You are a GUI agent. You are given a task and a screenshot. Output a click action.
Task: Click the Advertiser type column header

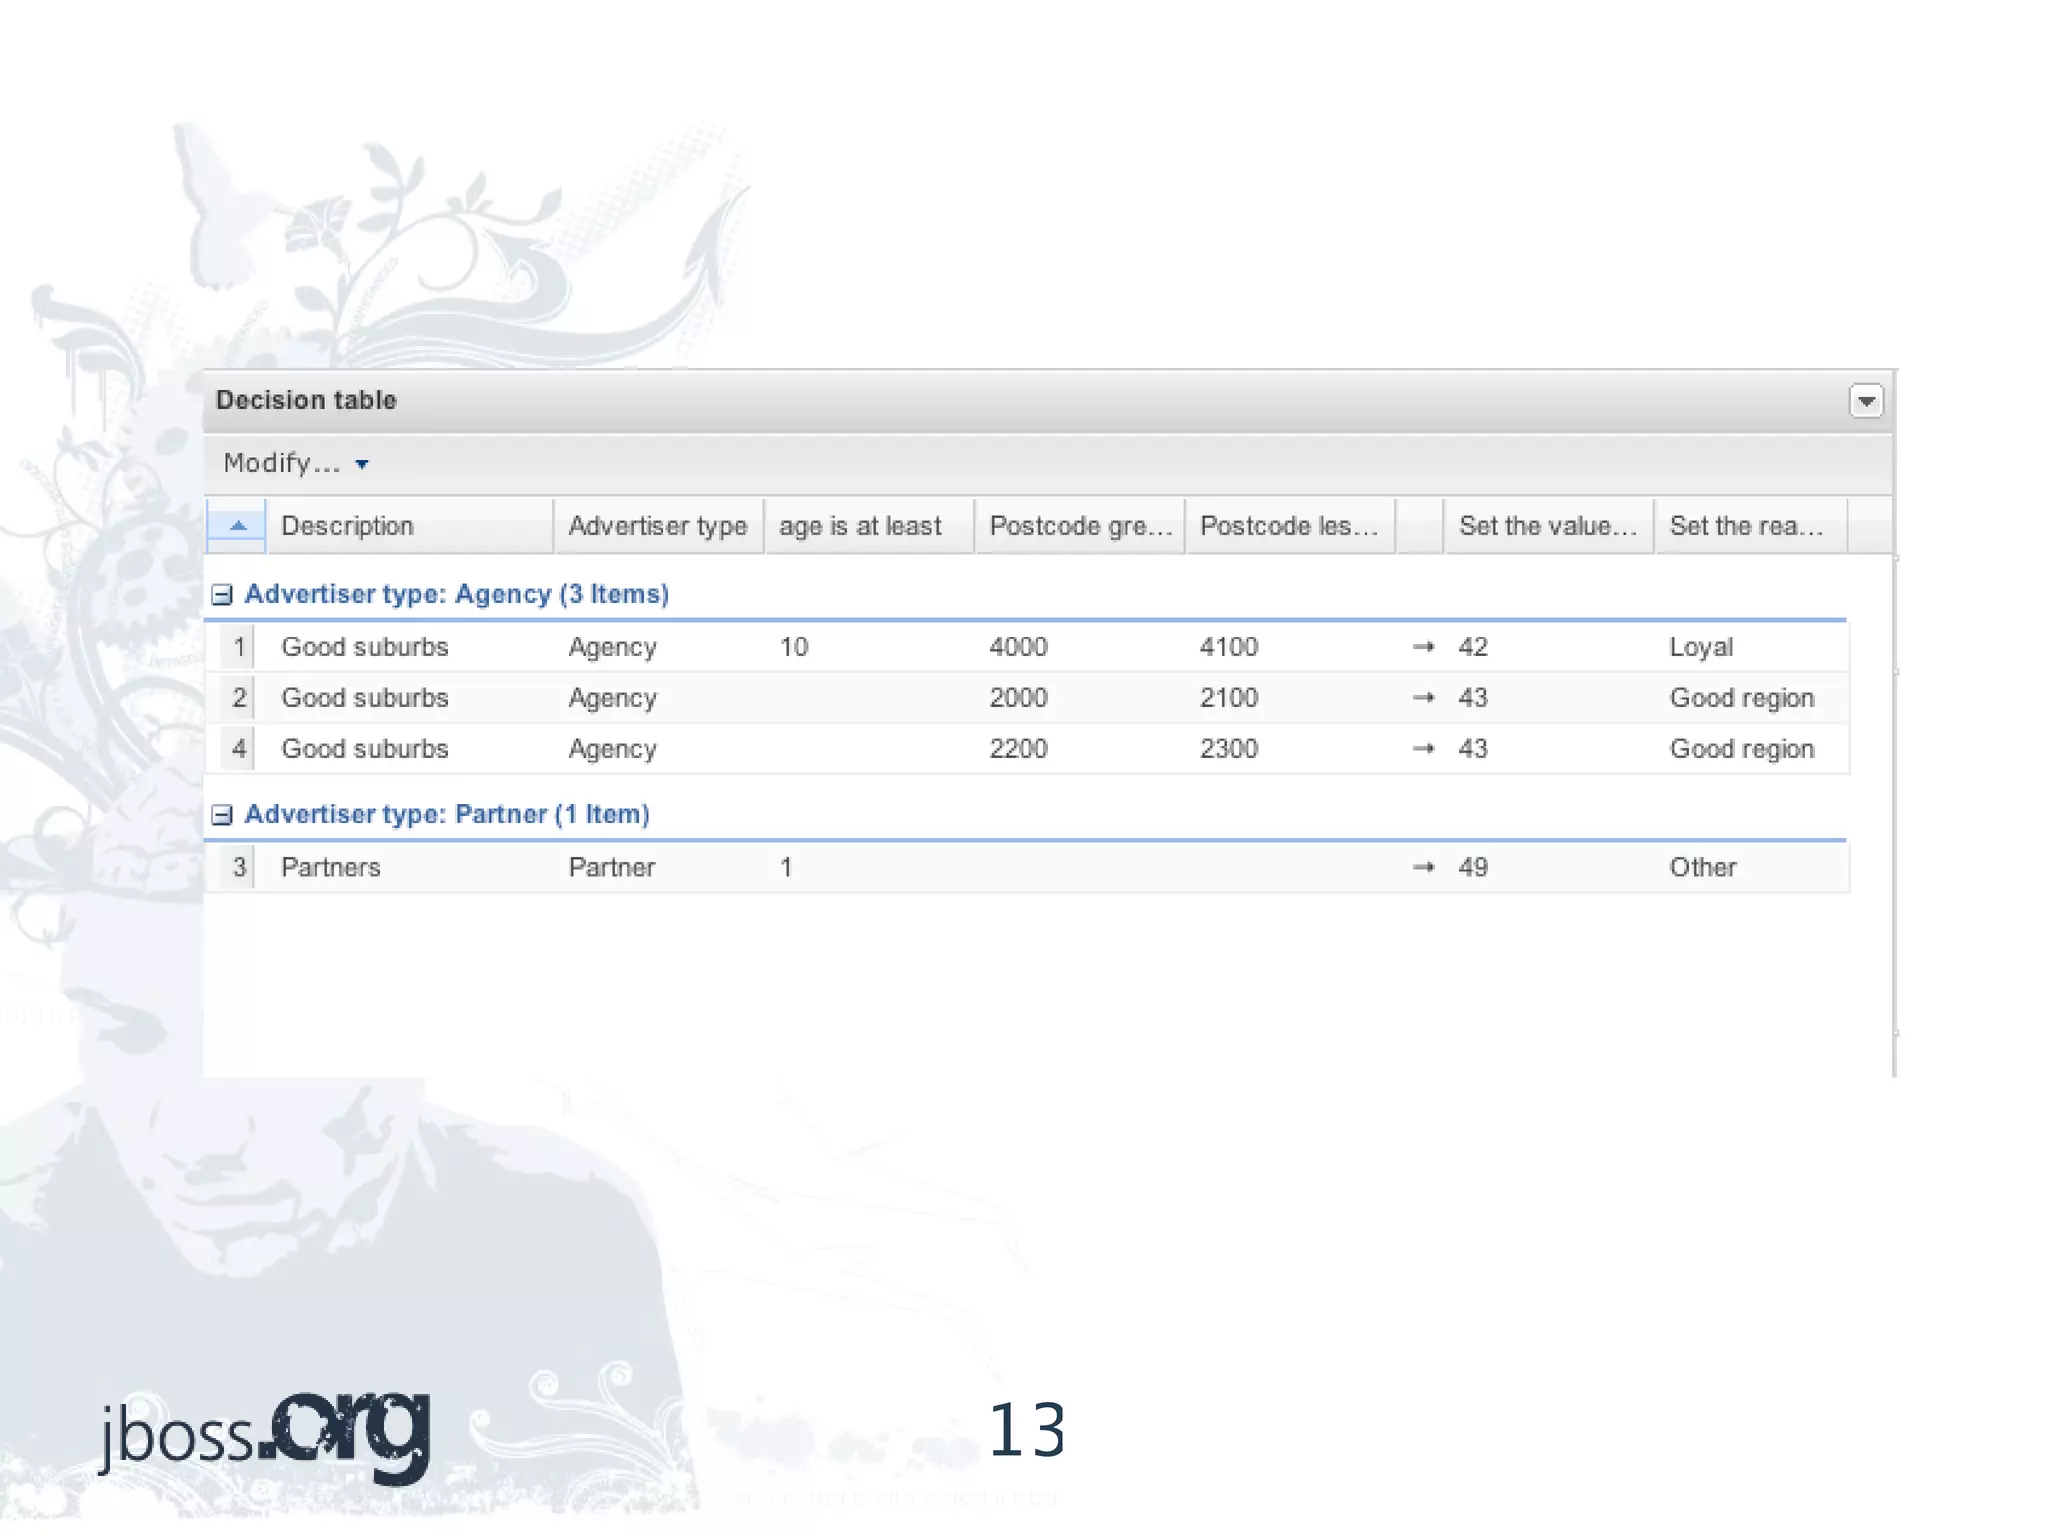coord(657,526)
